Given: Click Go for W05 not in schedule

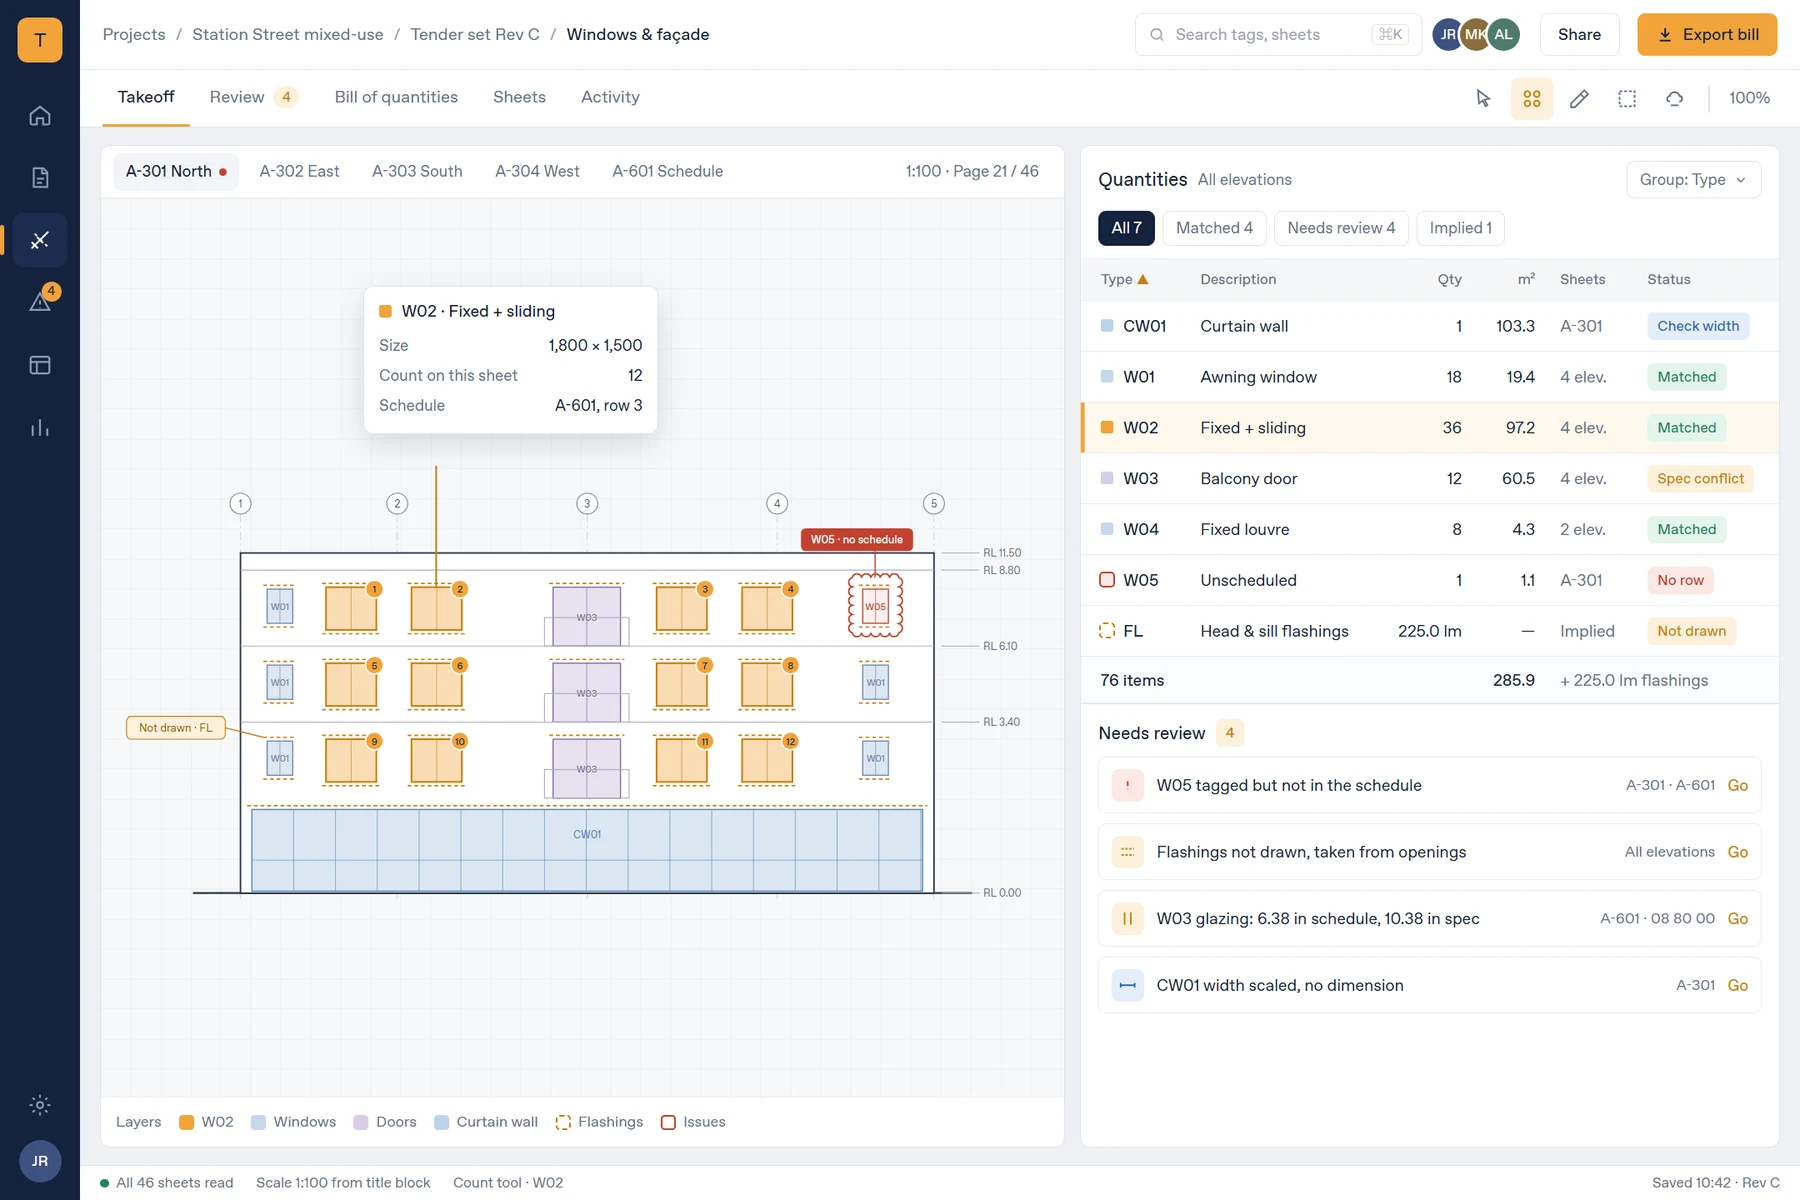Looking at the screenshot, I should pos(1737,786).
